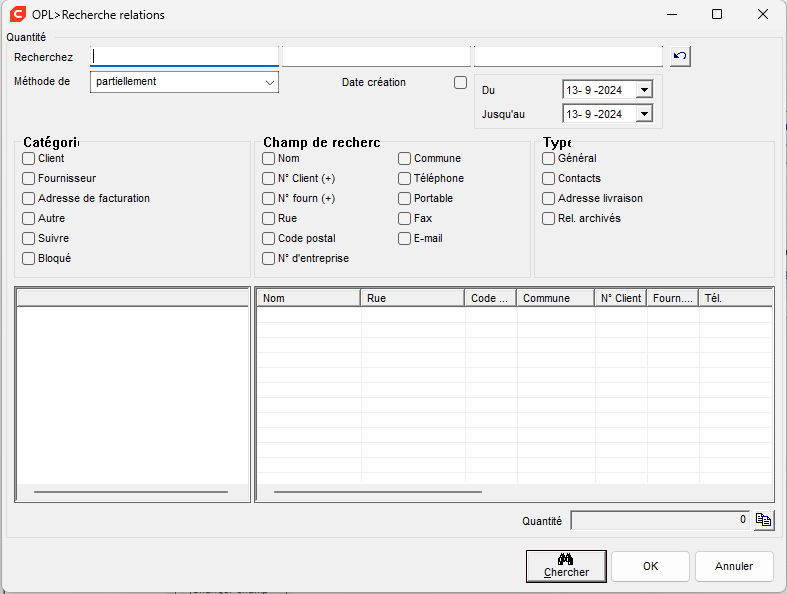Tick the Contacts type checkbox
The width and height of the screenshot is (787, 594).
click(x=549, y=179)
